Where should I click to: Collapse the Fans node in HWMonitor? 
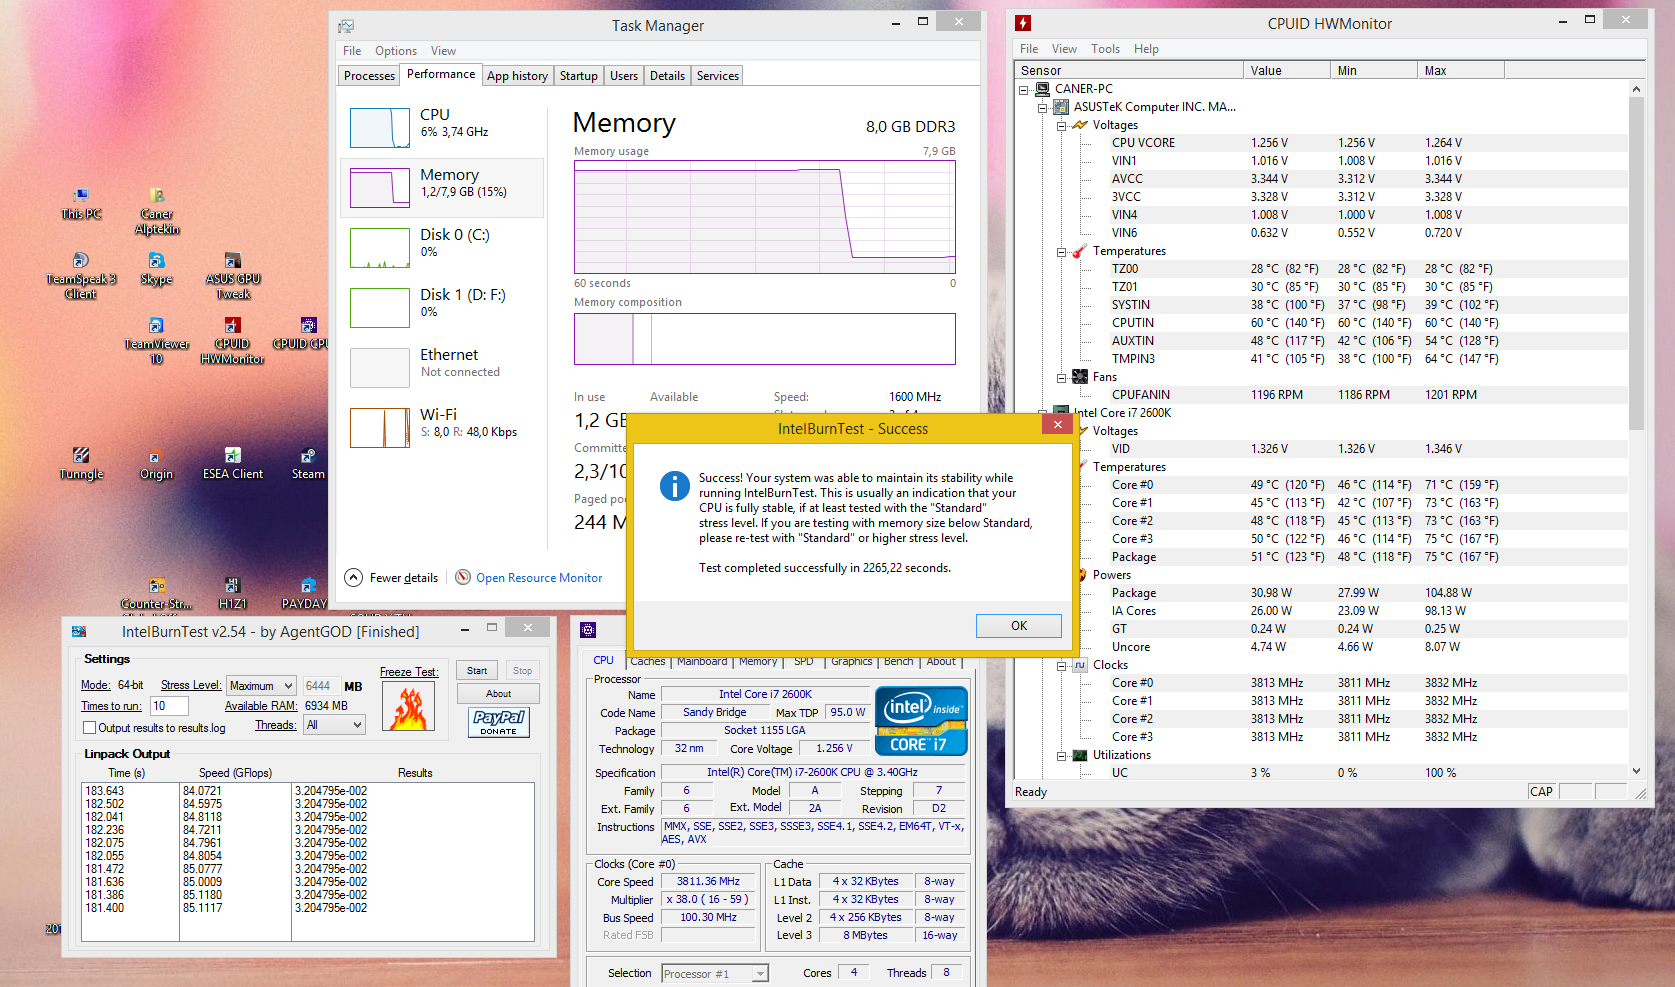pyautogui.click(x=1062, y=377)
